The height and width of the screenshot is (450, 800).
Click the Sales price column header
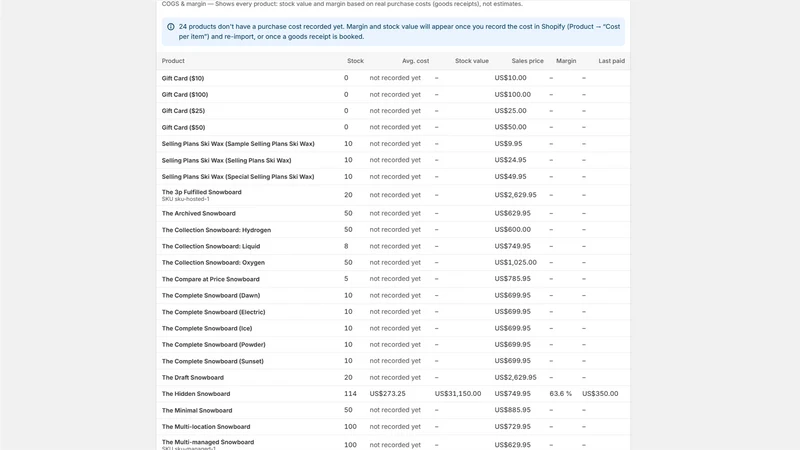(x=527, y=61)
